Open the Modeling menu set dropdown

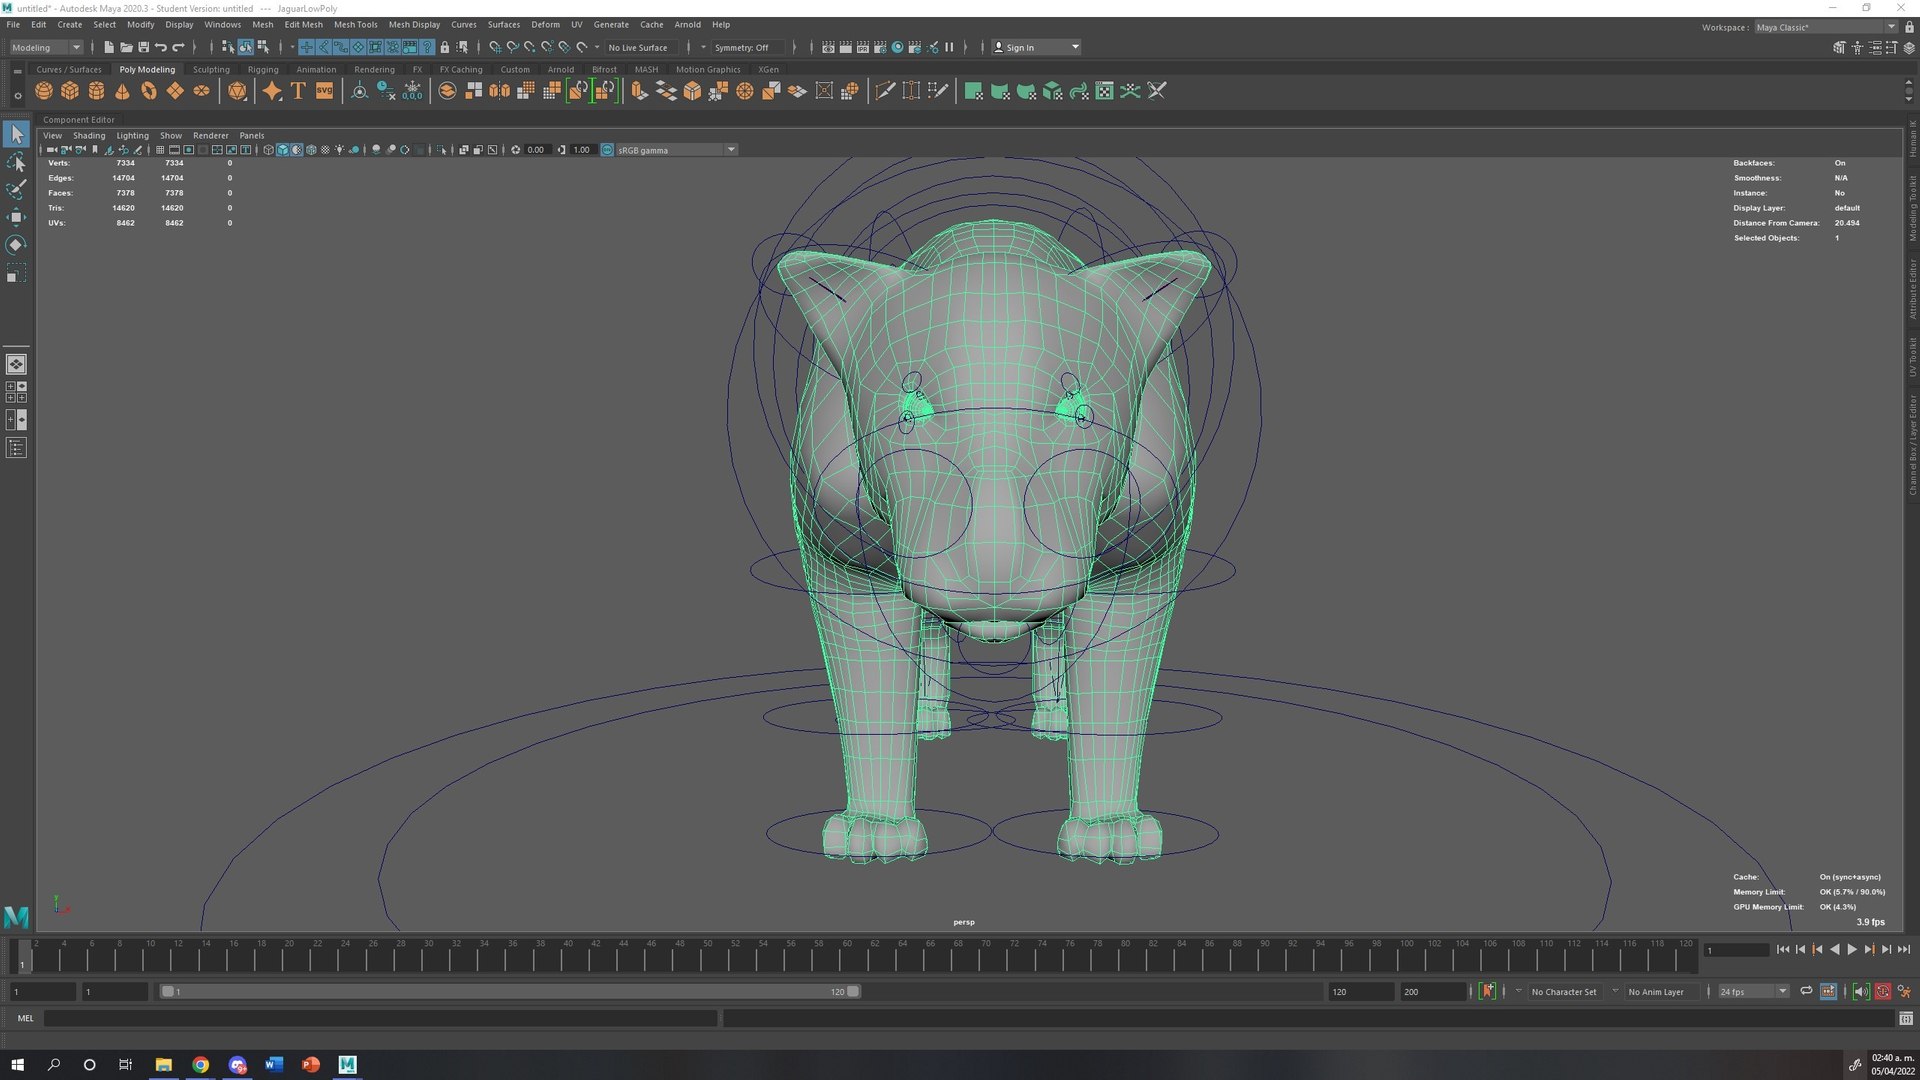[46, 47]
